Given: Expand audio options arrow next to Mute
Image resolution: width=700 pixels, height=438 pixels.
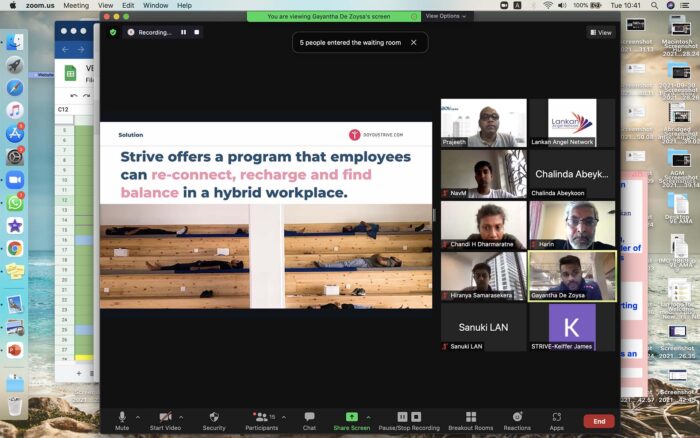Looking at the screenshot, I should point(137,416).
